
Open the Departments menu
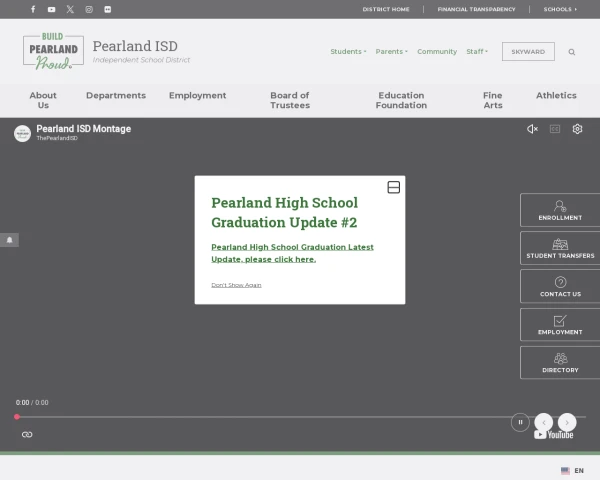pyautogui.click(x=116, y=95)
